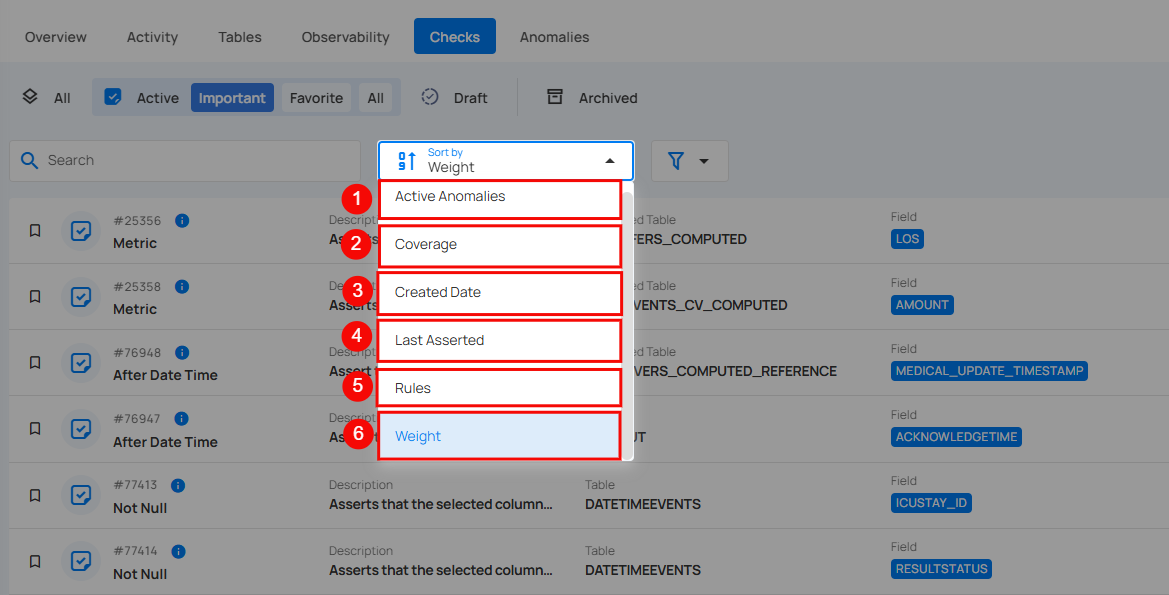This screenshot has height=595, width=1169.
Task: Click the RESULTSTATUS field tag
Action: [942, 569]
